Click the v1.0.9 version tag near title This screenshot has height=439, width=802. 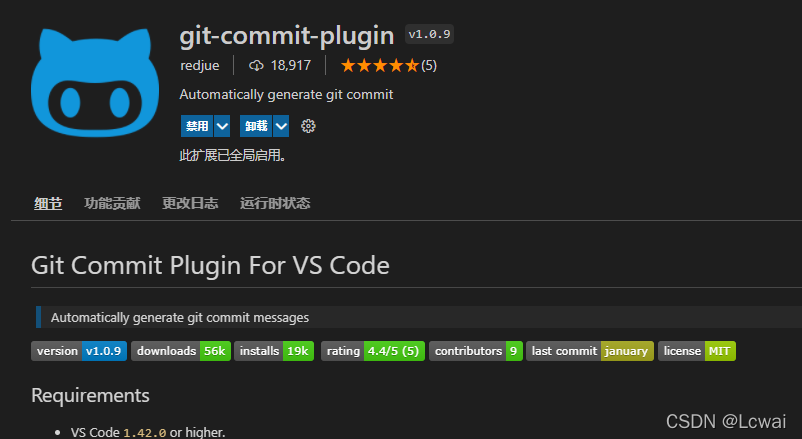[x=429, y=34]
